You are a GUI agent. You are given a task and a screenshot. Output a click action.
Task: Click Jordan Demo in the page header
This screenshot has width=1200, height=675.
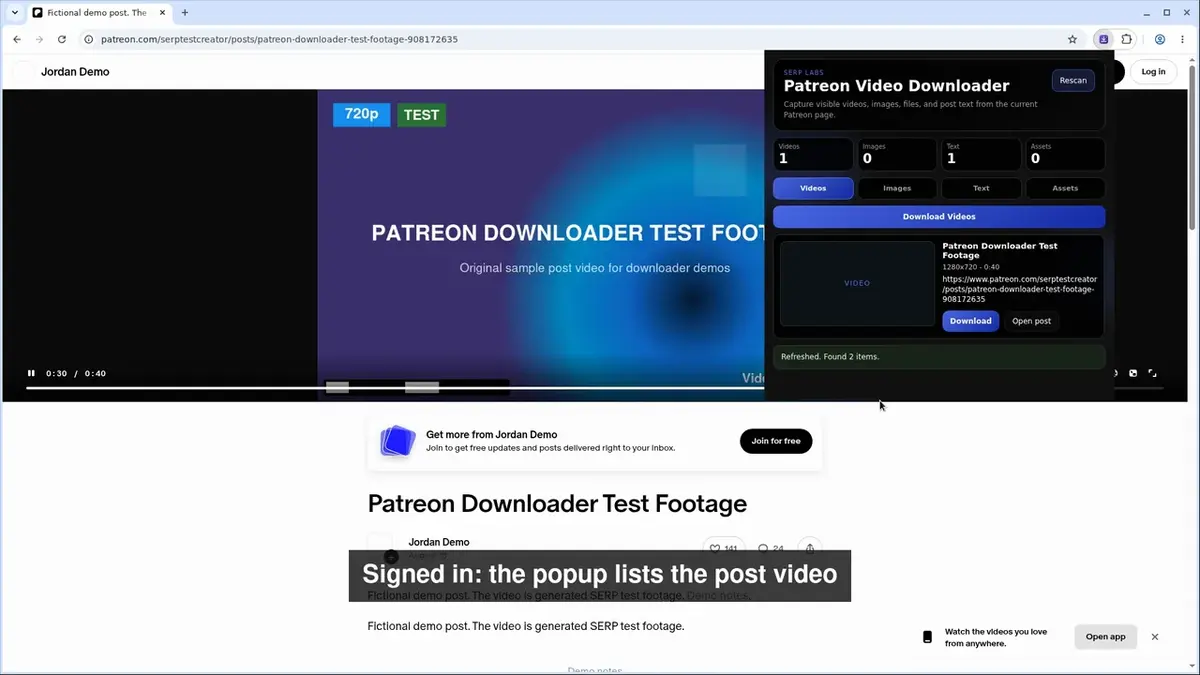75,72
